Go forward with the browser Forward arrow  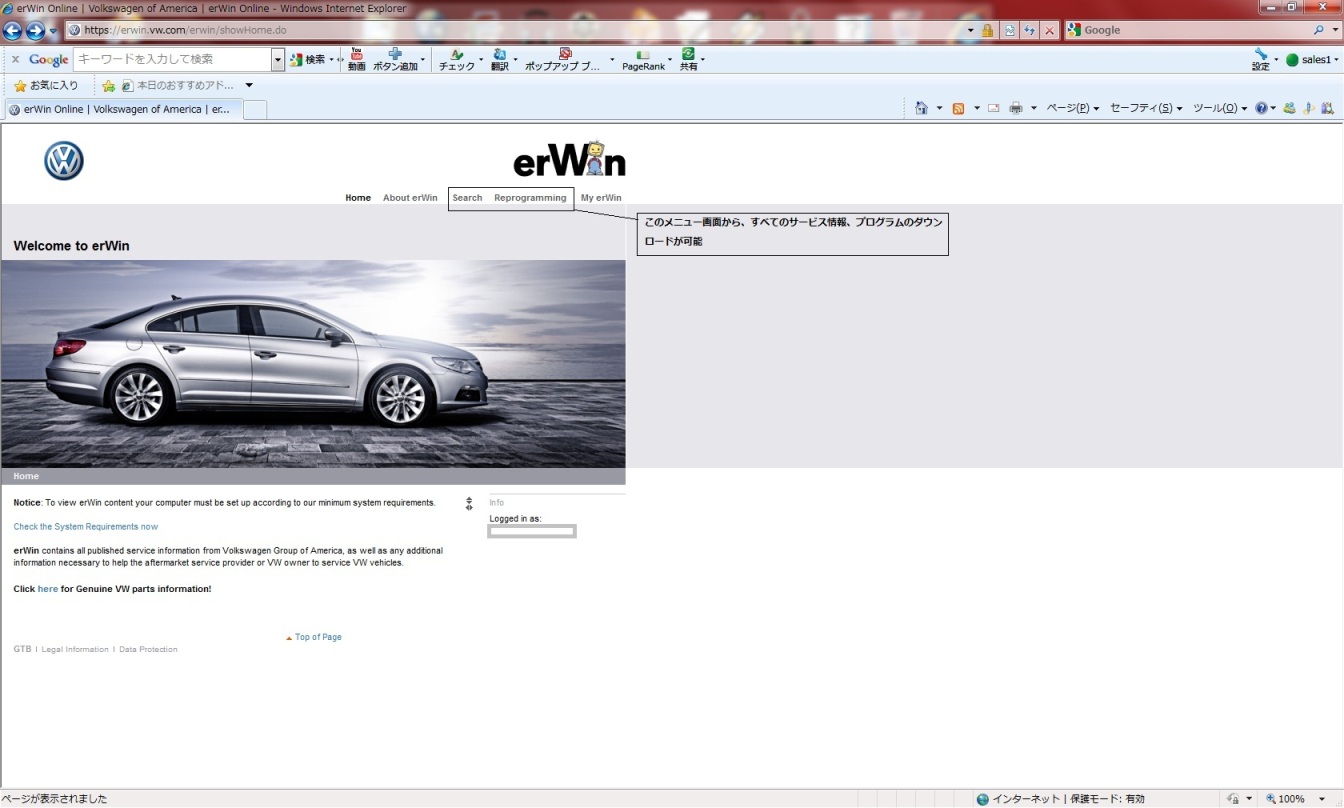point(35,30)
